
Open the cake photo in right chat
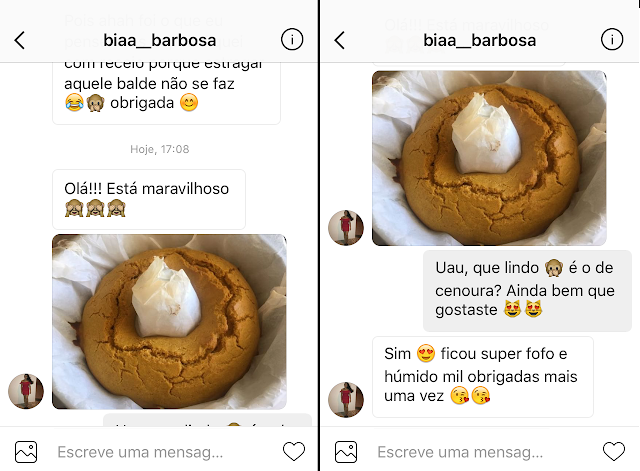coord(489,158)
